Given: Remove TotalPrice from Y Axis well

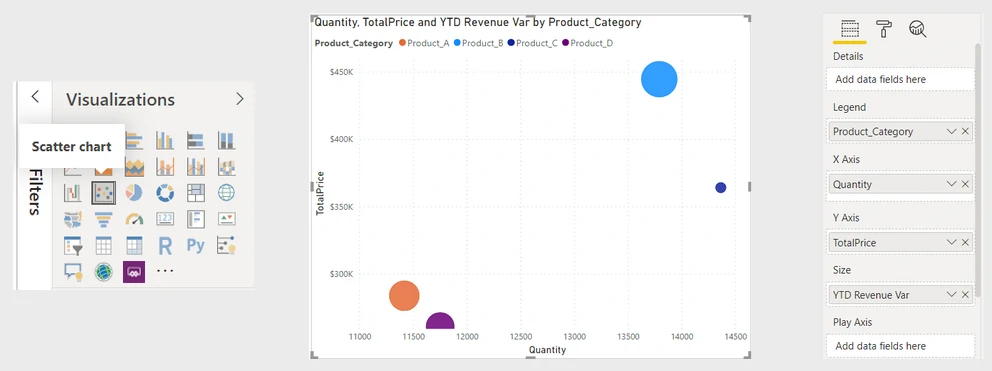Looking at the screenshot, I should (965, 242).
